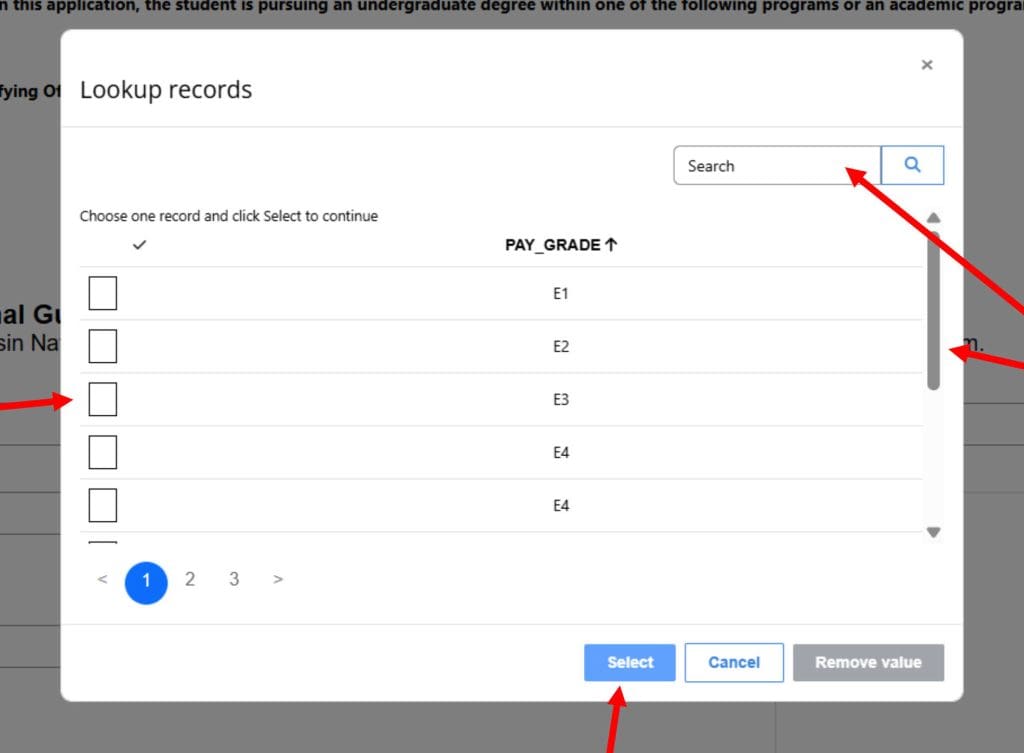Viewport: 1024px width, 753px height.
Task: Cancel the record lookup
Action: (734, 662)
